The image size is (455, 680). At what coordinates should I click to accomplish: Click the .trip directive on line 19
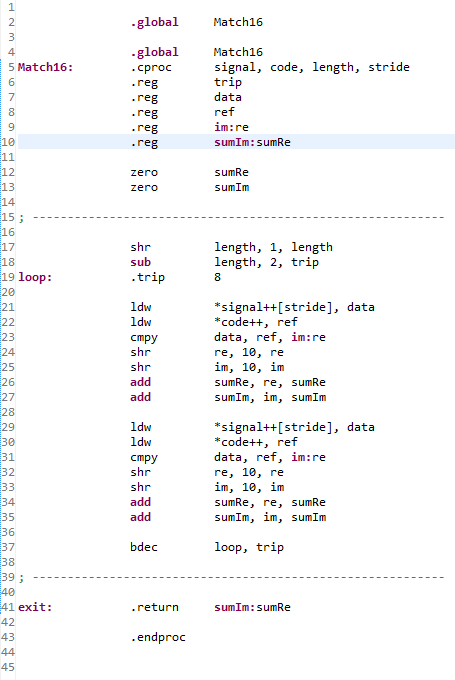click(x=147, y=278)
